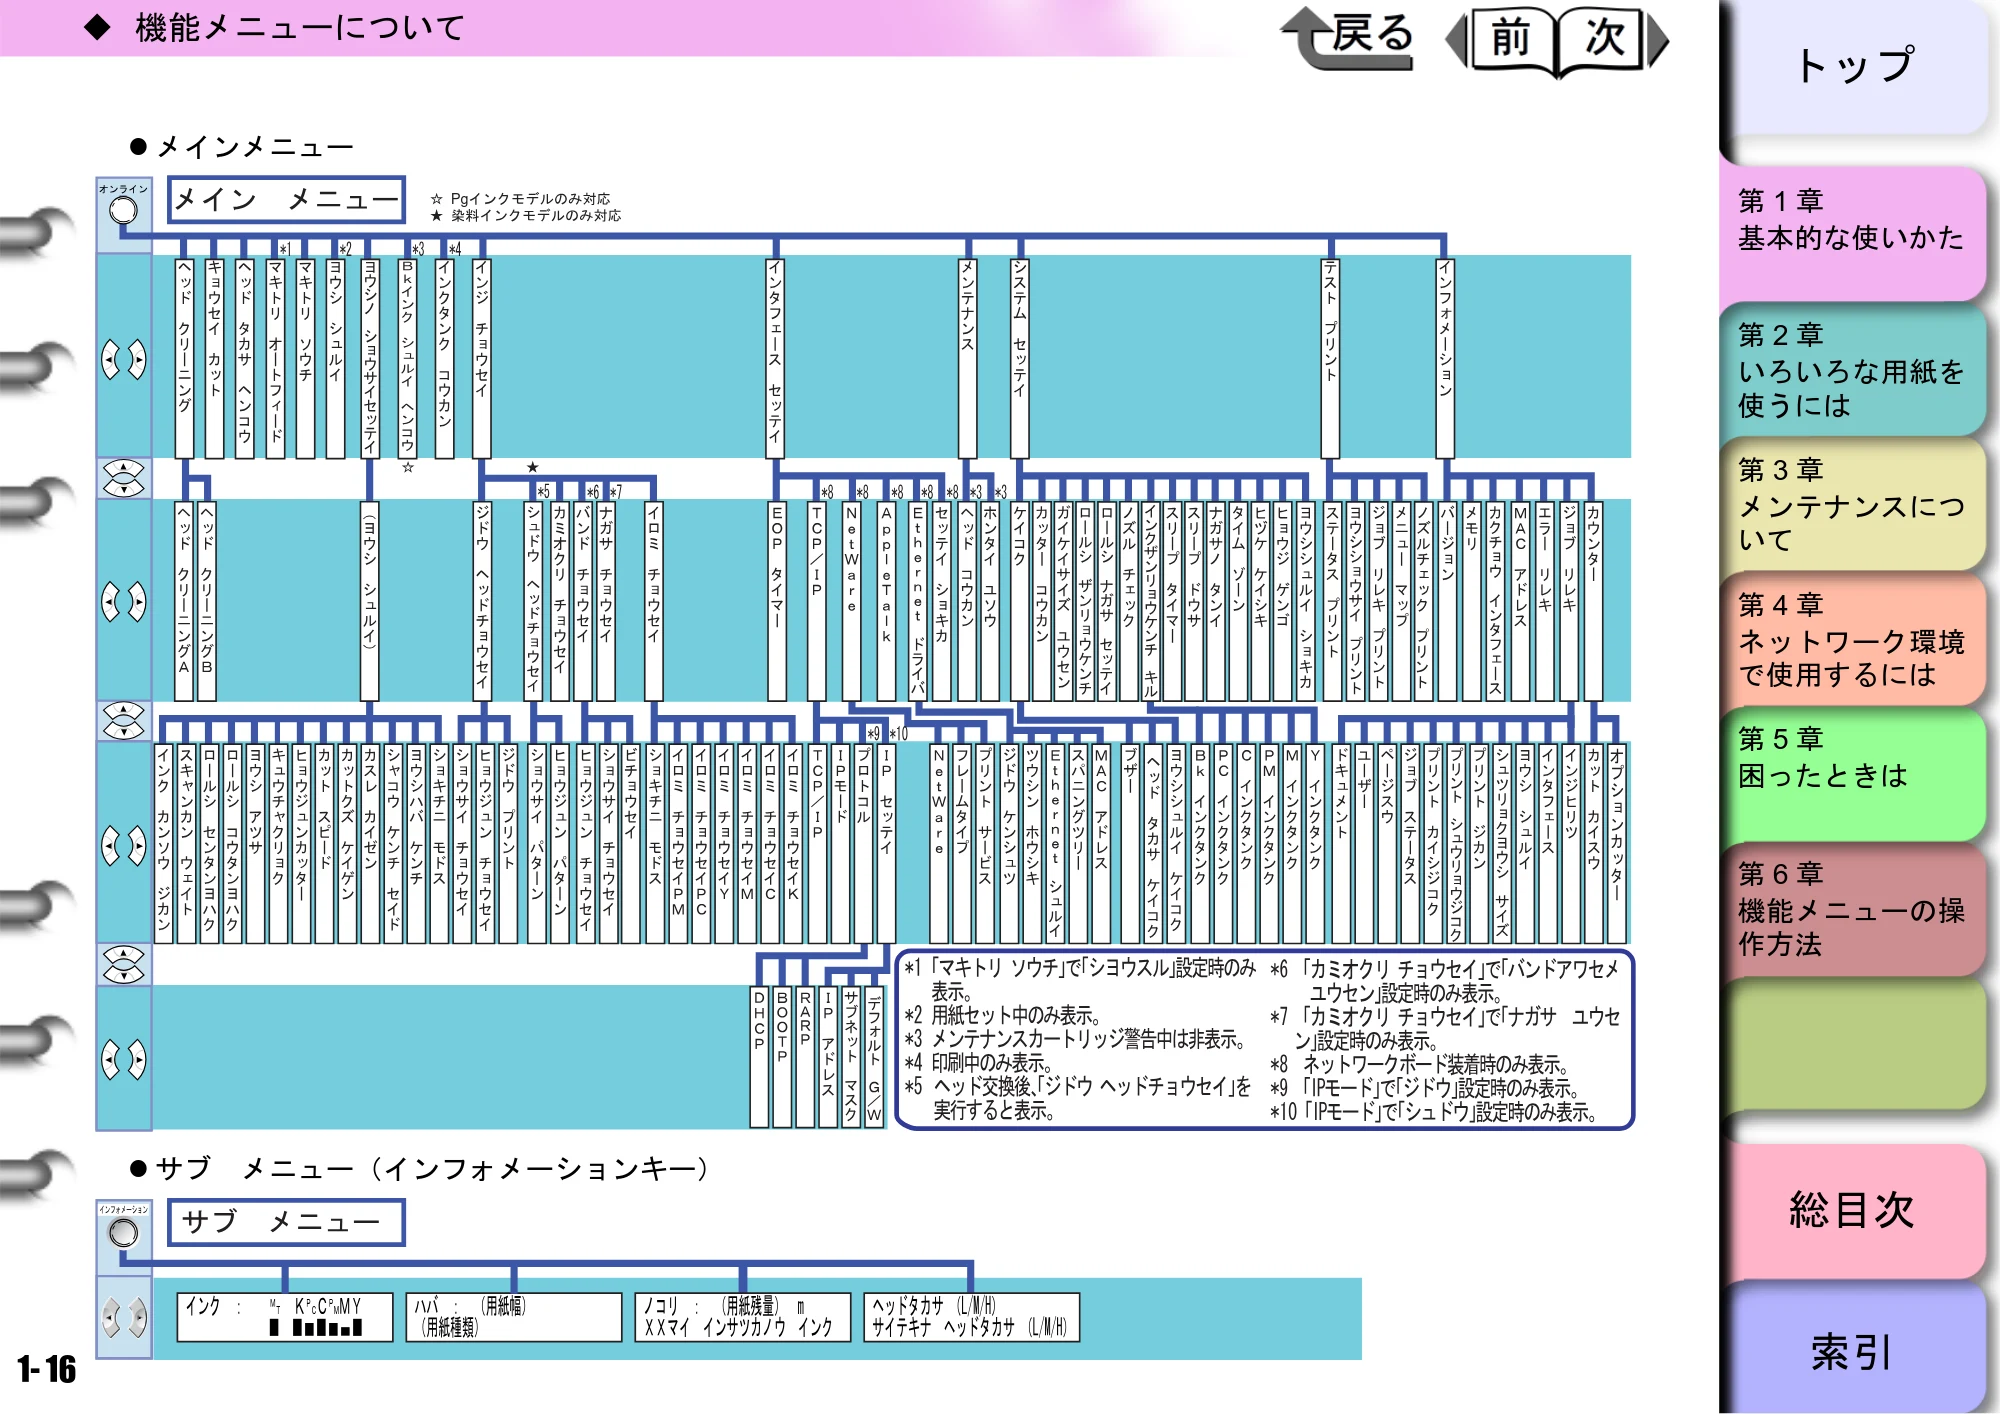
Task: Click the メンテナンス menu item
Action: tap(967, 358)
